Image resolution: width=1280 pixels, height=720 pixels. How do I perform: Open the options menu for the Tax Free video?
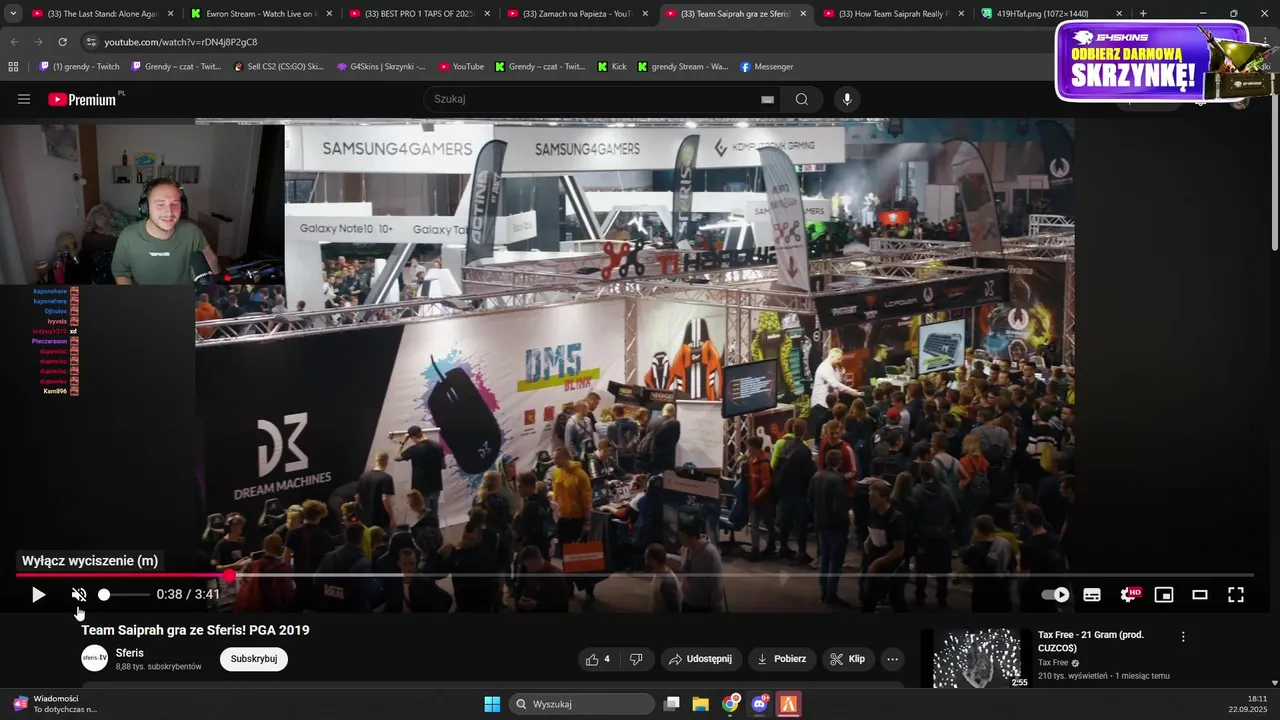click(x=1183, y=637)
